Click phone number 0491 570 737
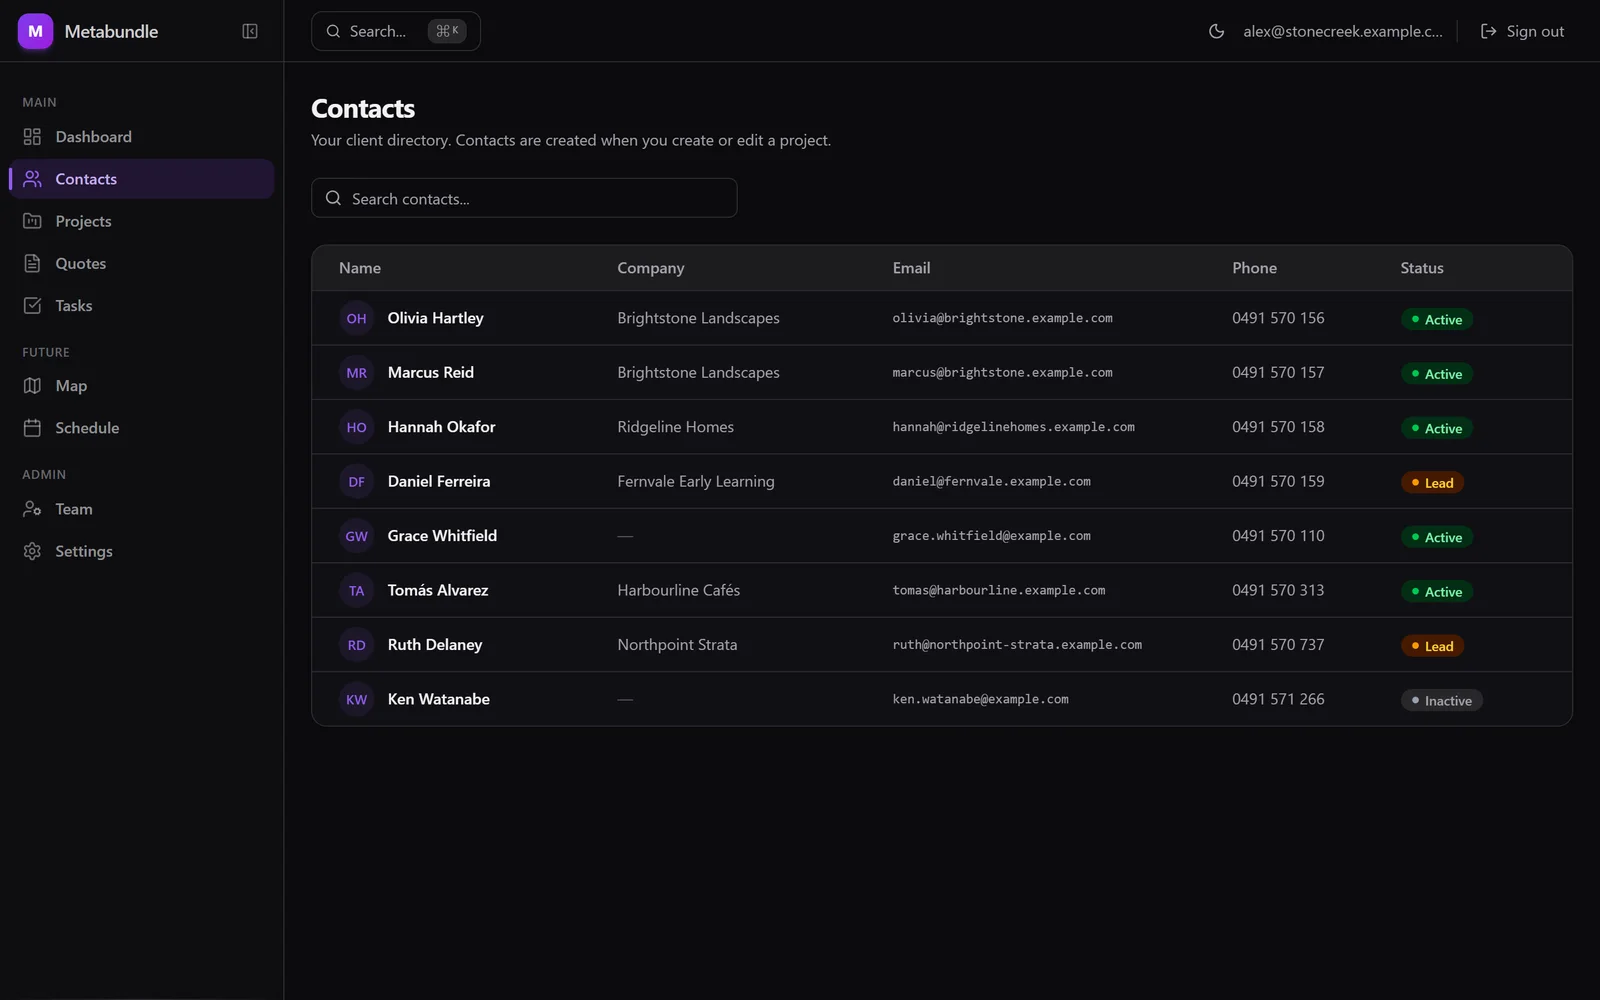This screenshot has height=1000, width=1600. [x=1277, y=645]
